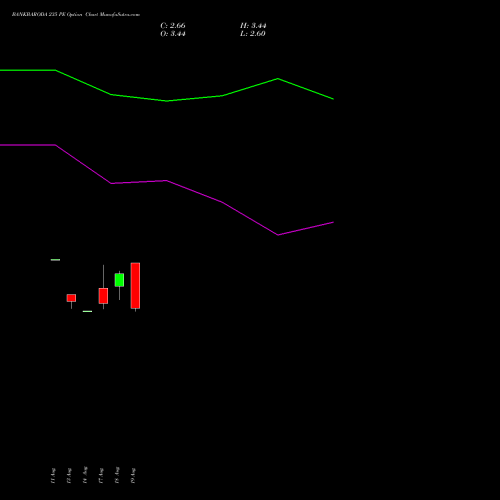Click the 18 Aug date axis label

(117, 475)
